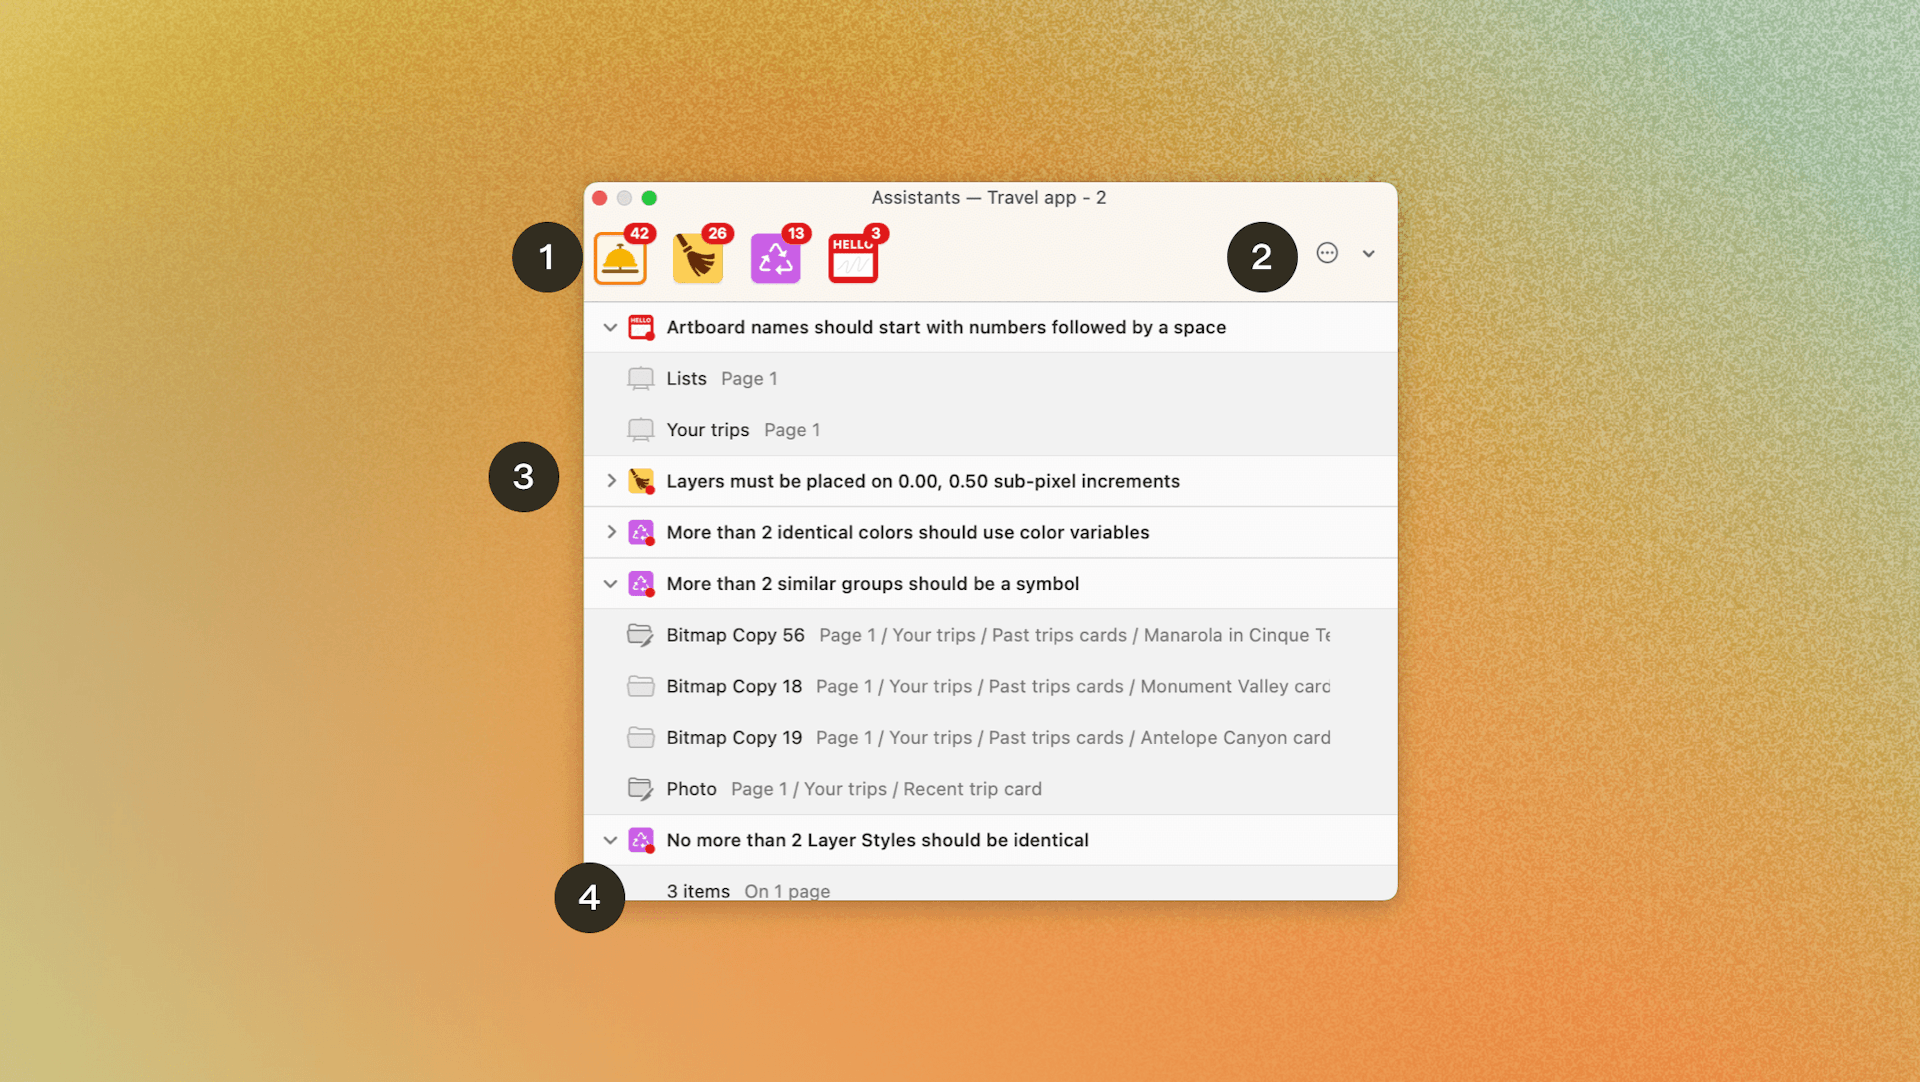Click the green zoom window button
The image size is (1920, 1082).
[649, 198]
